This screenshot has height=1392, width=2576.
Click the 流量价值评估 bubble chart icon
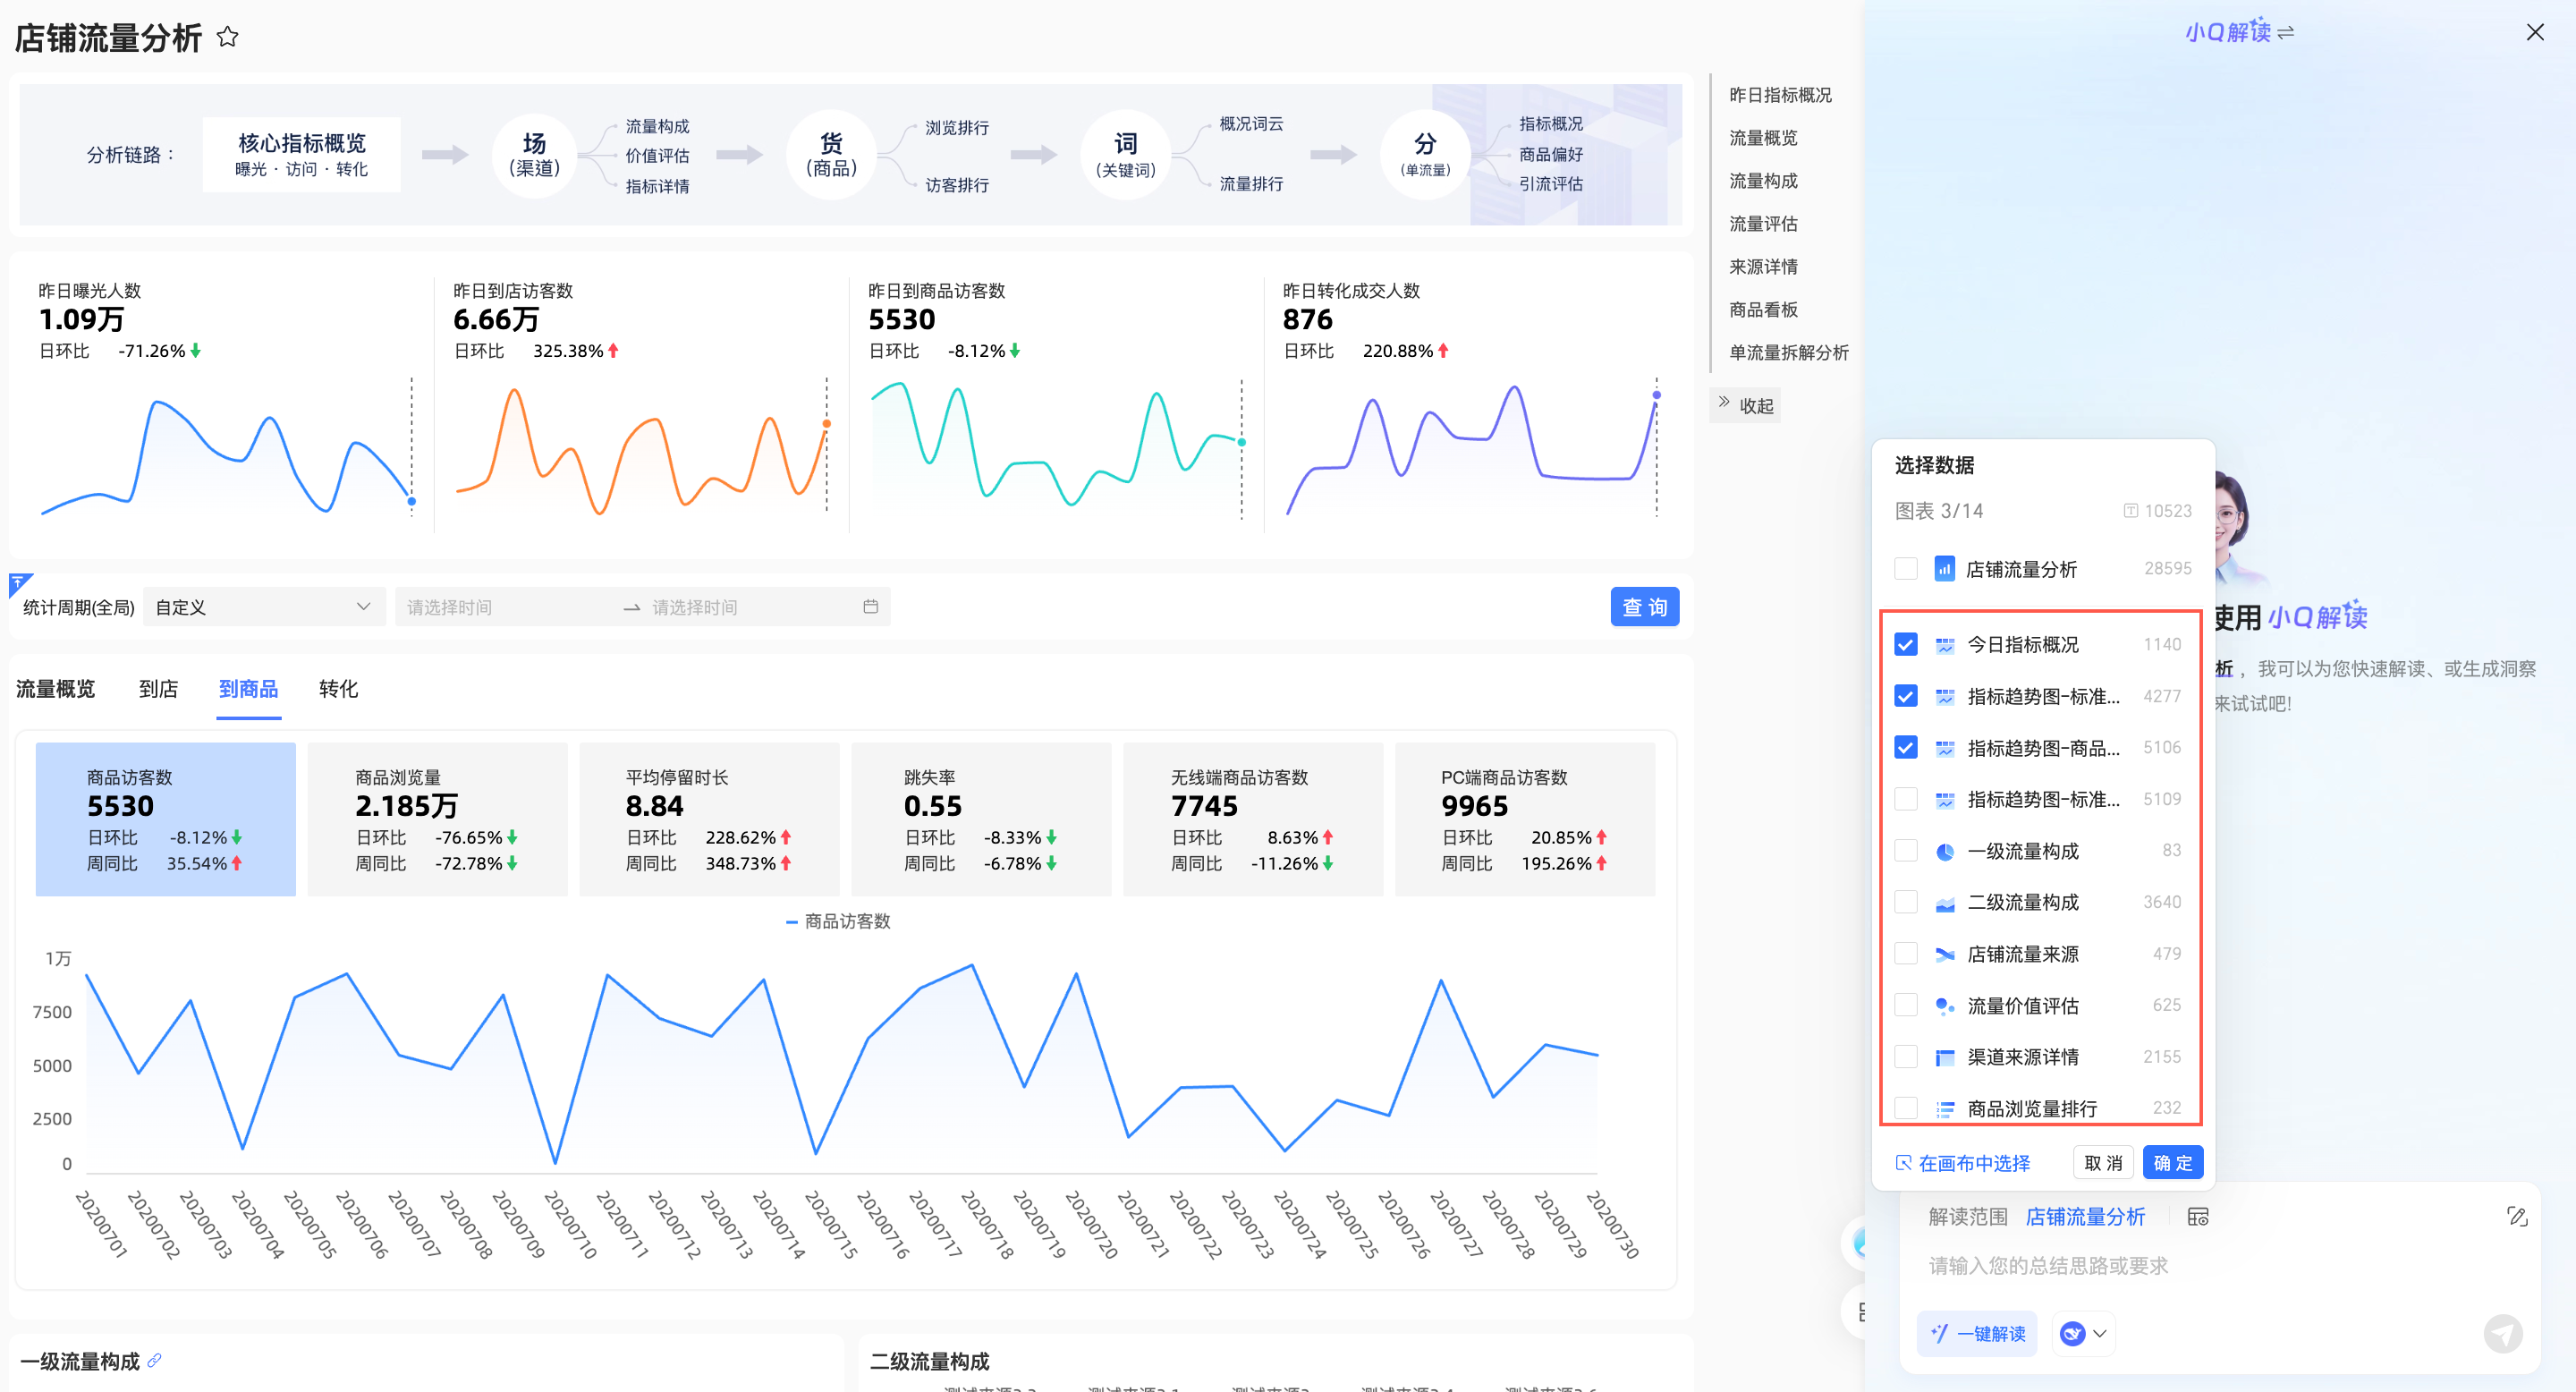[1944, 1006]
